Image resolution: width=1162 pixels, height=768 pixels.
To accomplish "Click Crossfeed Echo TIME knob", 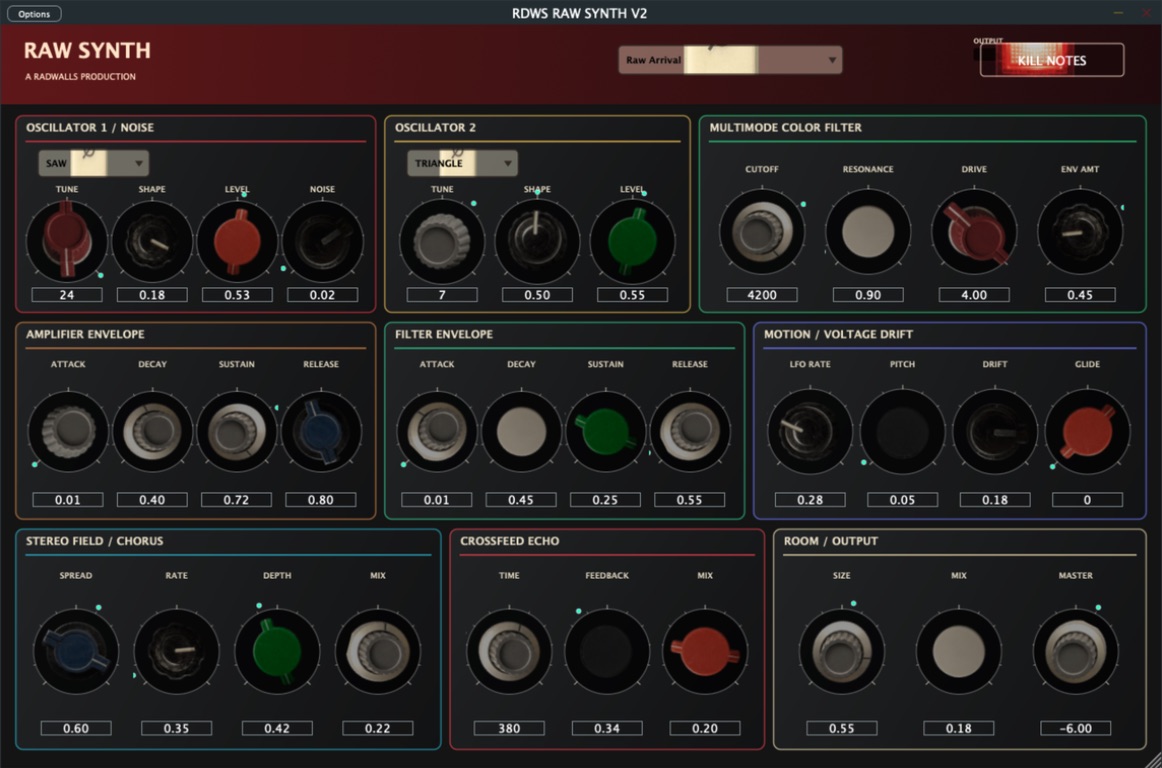I will click(x=509, y=652).
